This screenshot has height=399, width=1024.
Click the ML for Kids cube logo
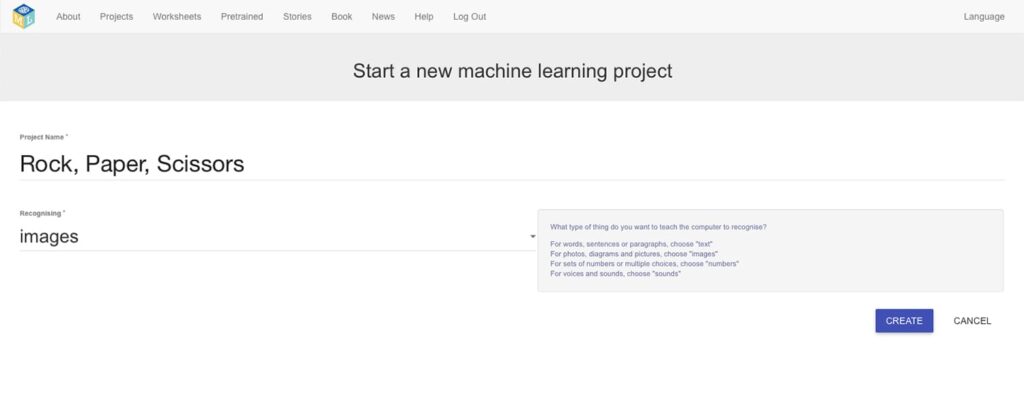[x=24, y=16]
